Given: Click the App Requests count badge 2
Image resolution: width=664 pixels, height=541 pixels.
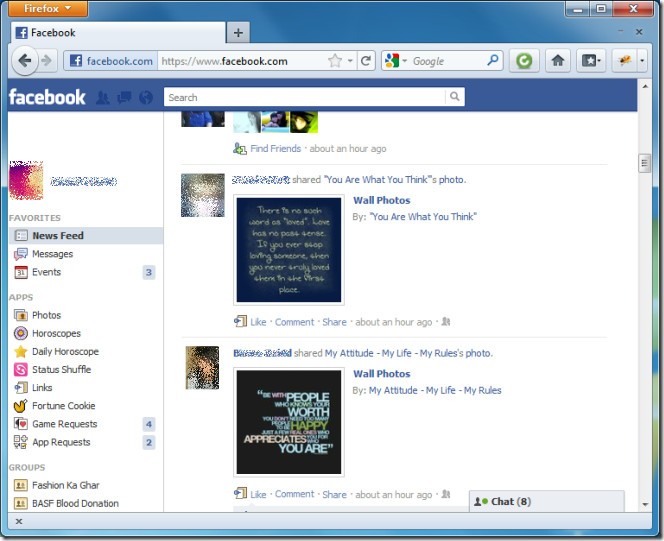Looking at the screenshot, I should [x=149, y=442].
